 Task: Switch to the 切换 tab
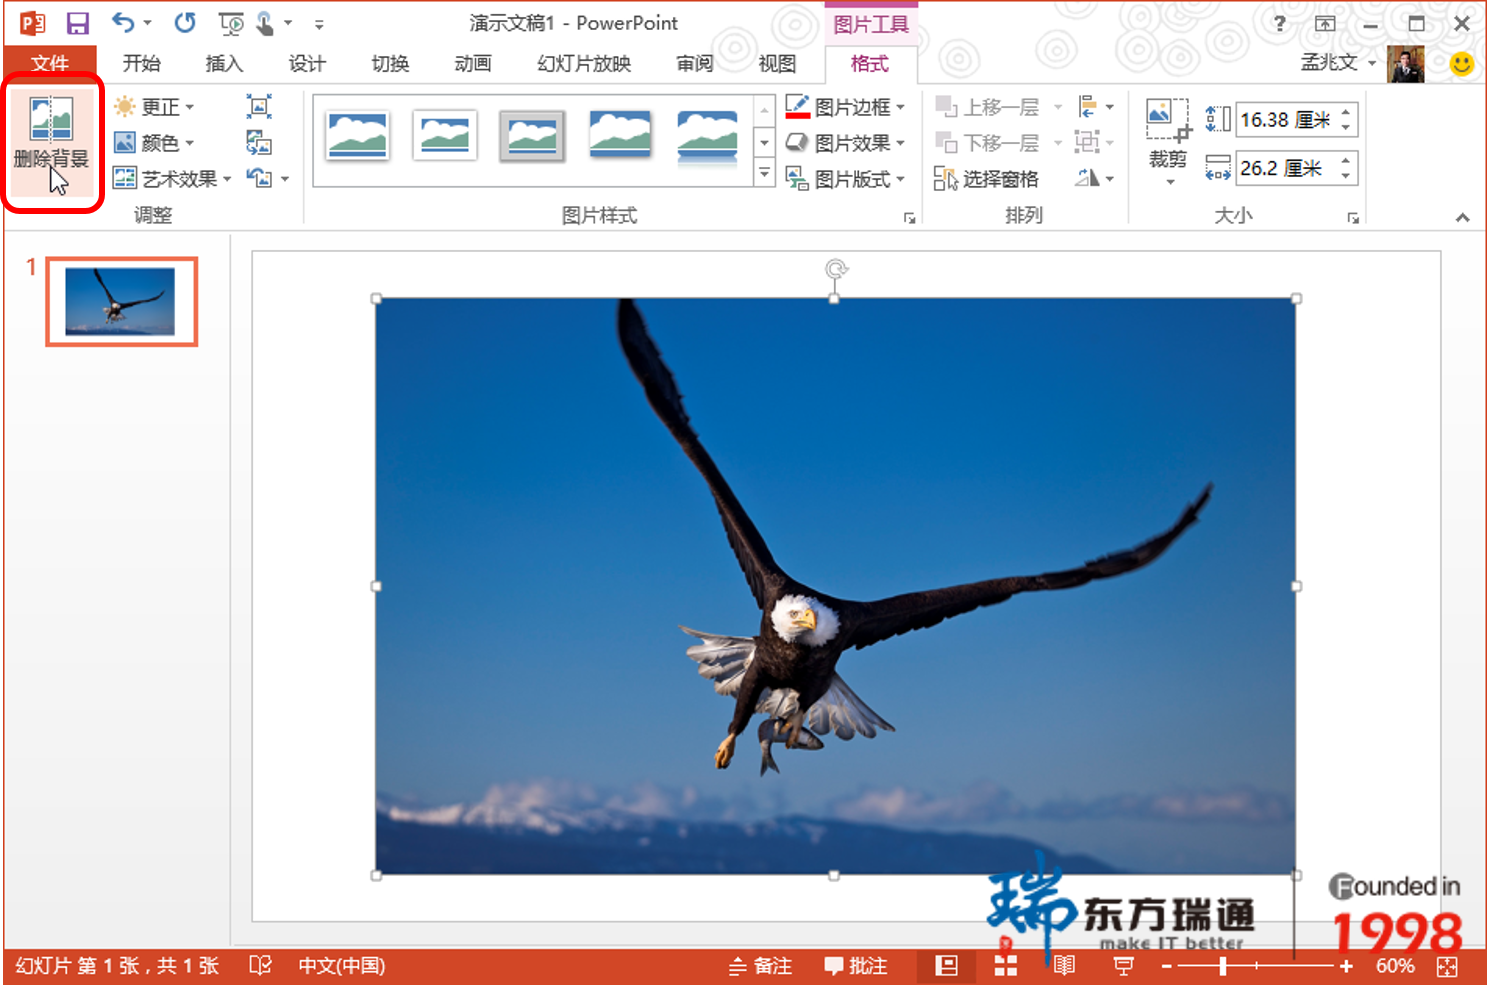pos(390,63)
